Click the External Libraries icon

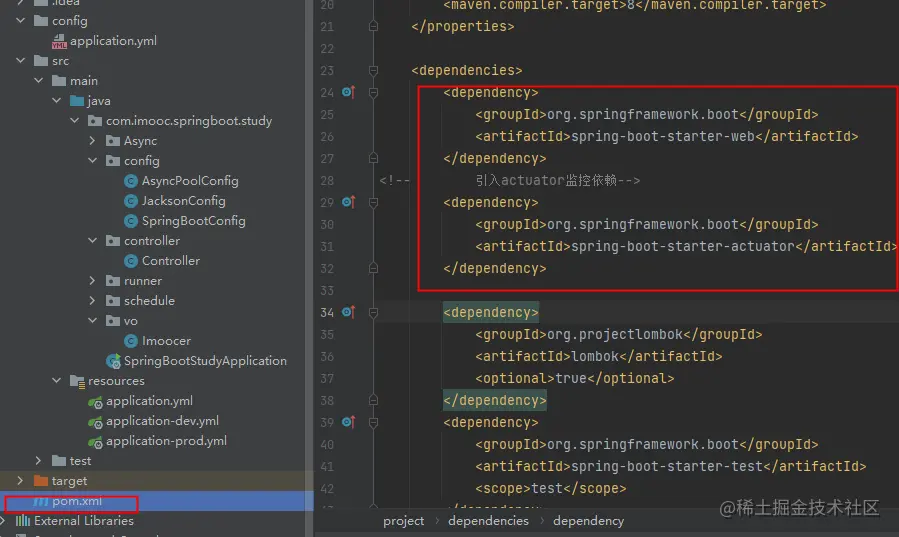click(23, 521)
